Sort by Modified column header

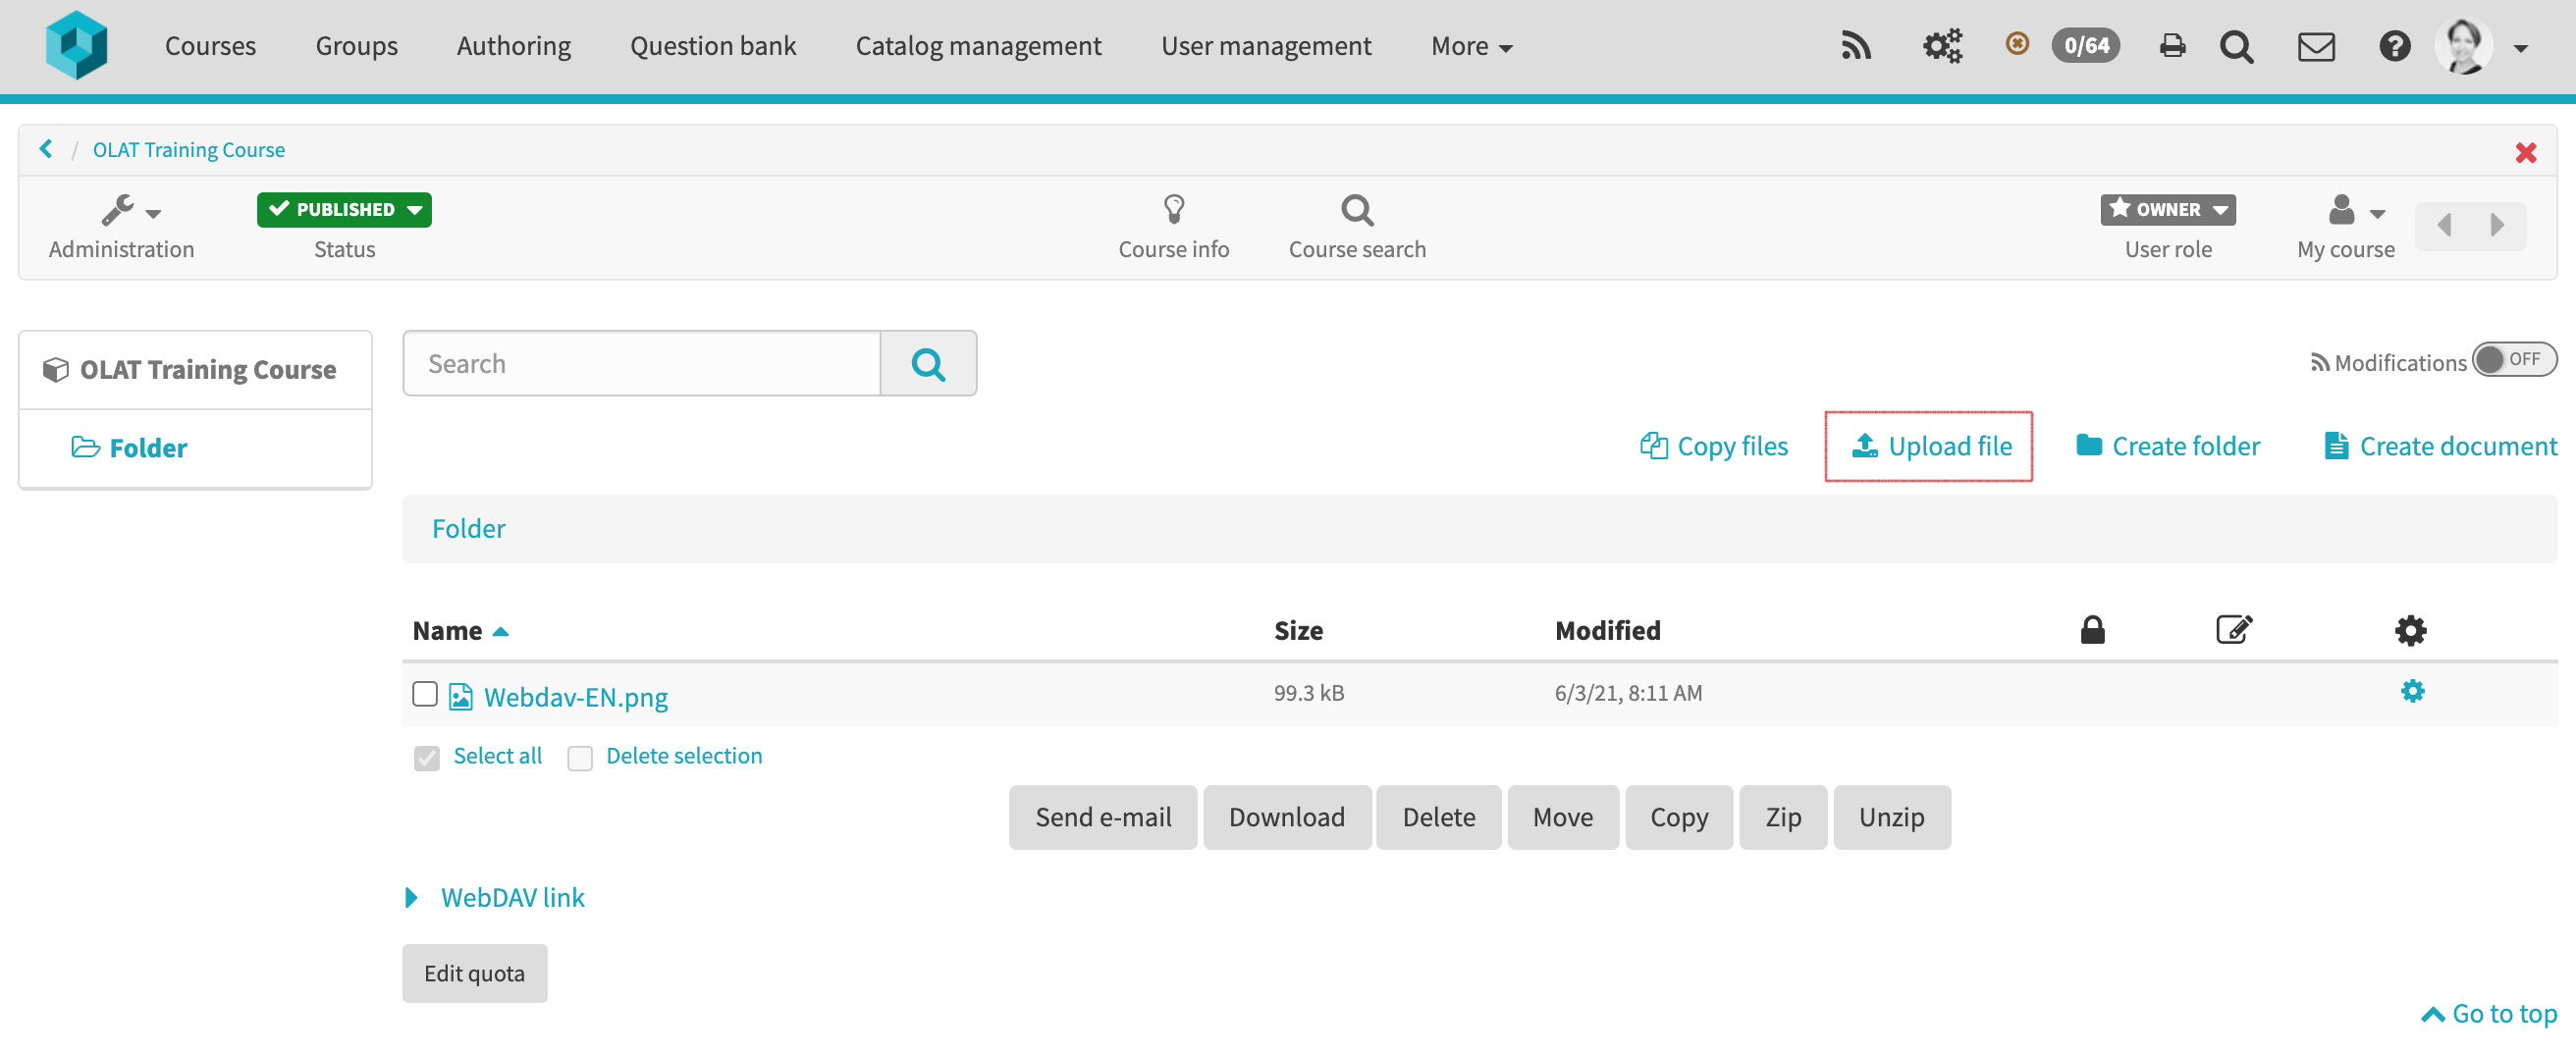coord(1607,631)
